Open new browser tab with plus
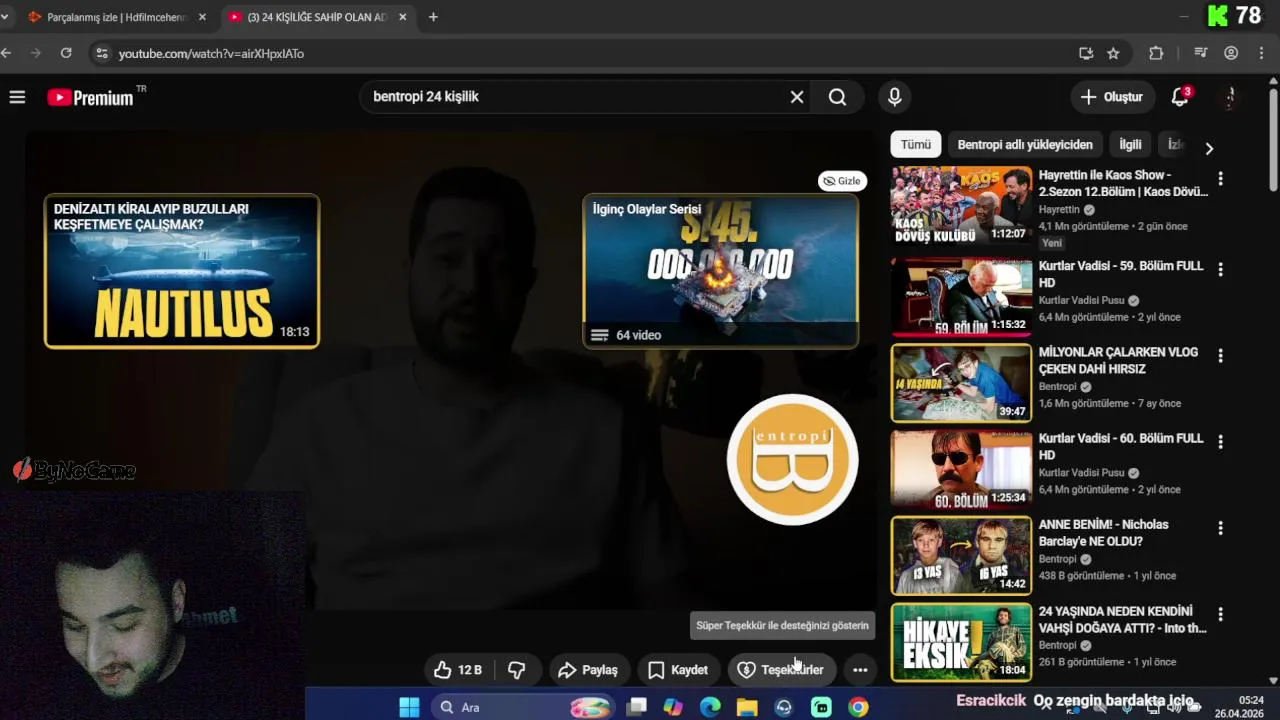This screenshot has width=1280, height=720. click(x=433, y=17)
